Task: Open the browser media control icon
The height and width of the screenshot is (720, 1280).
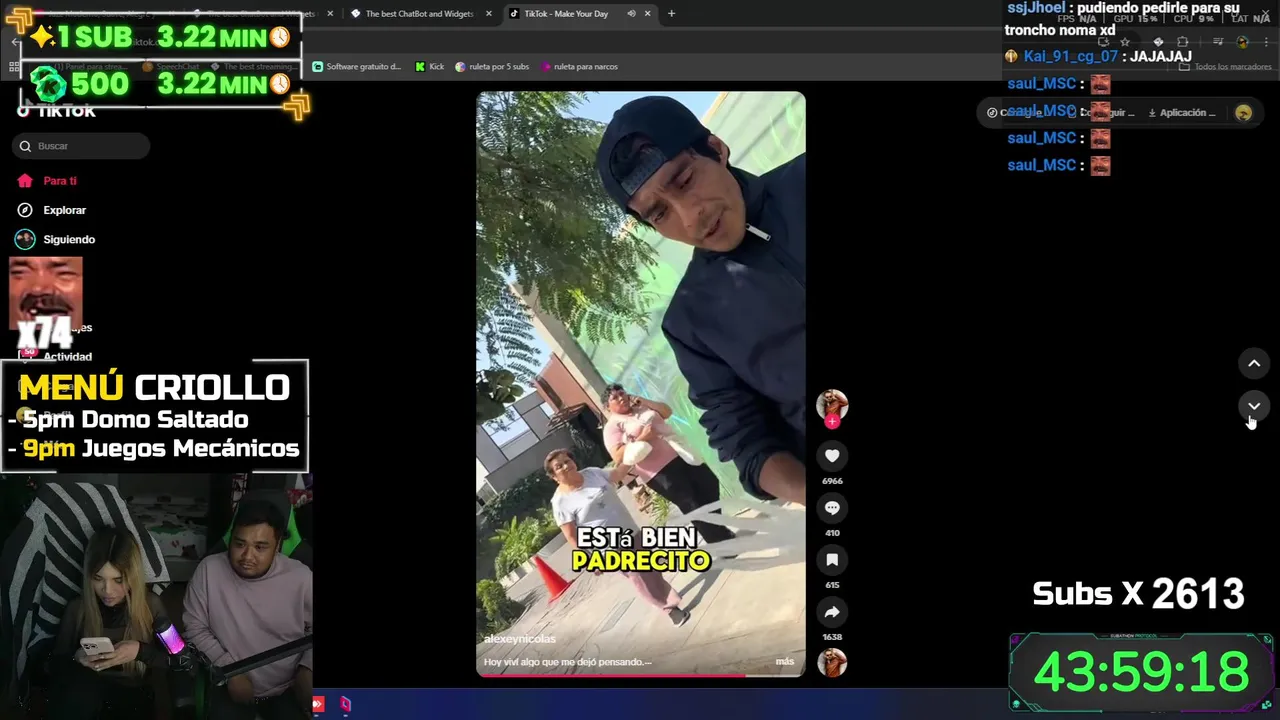Action: coord(1218,42)
